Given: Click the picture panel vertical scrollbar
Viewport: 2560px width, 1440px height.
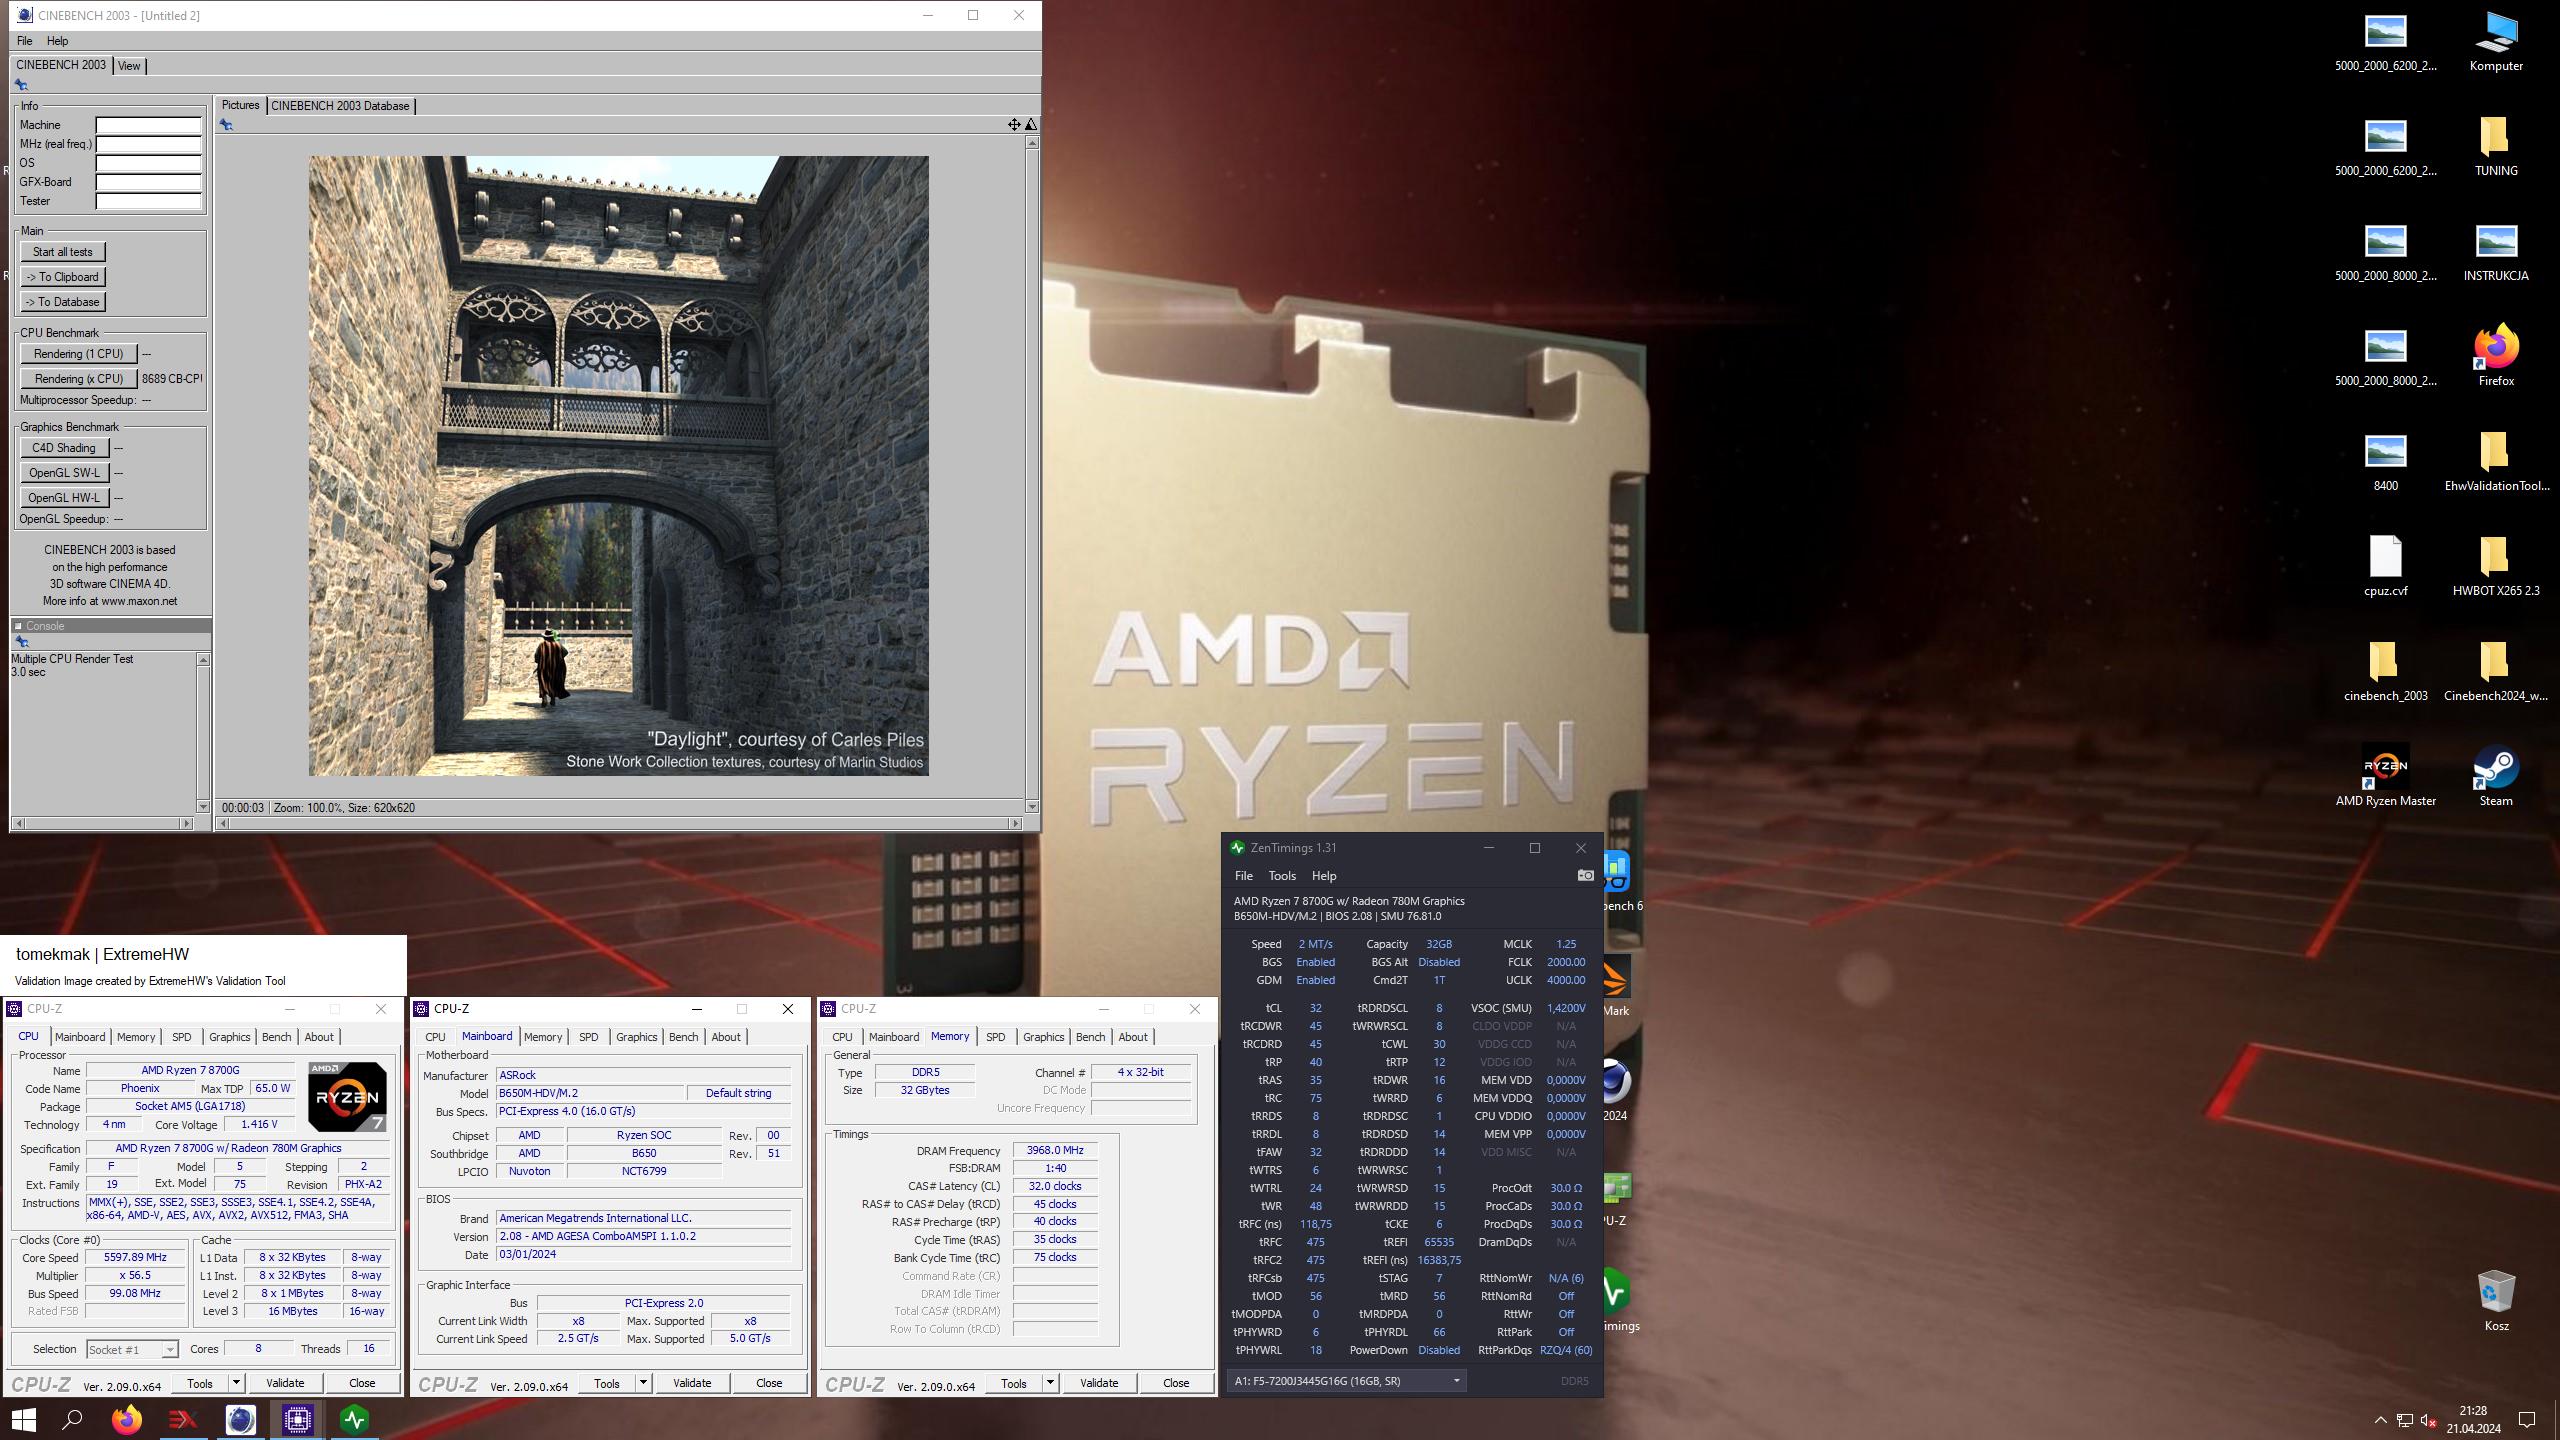Looking at the screenshot, I should (1032, 475).
